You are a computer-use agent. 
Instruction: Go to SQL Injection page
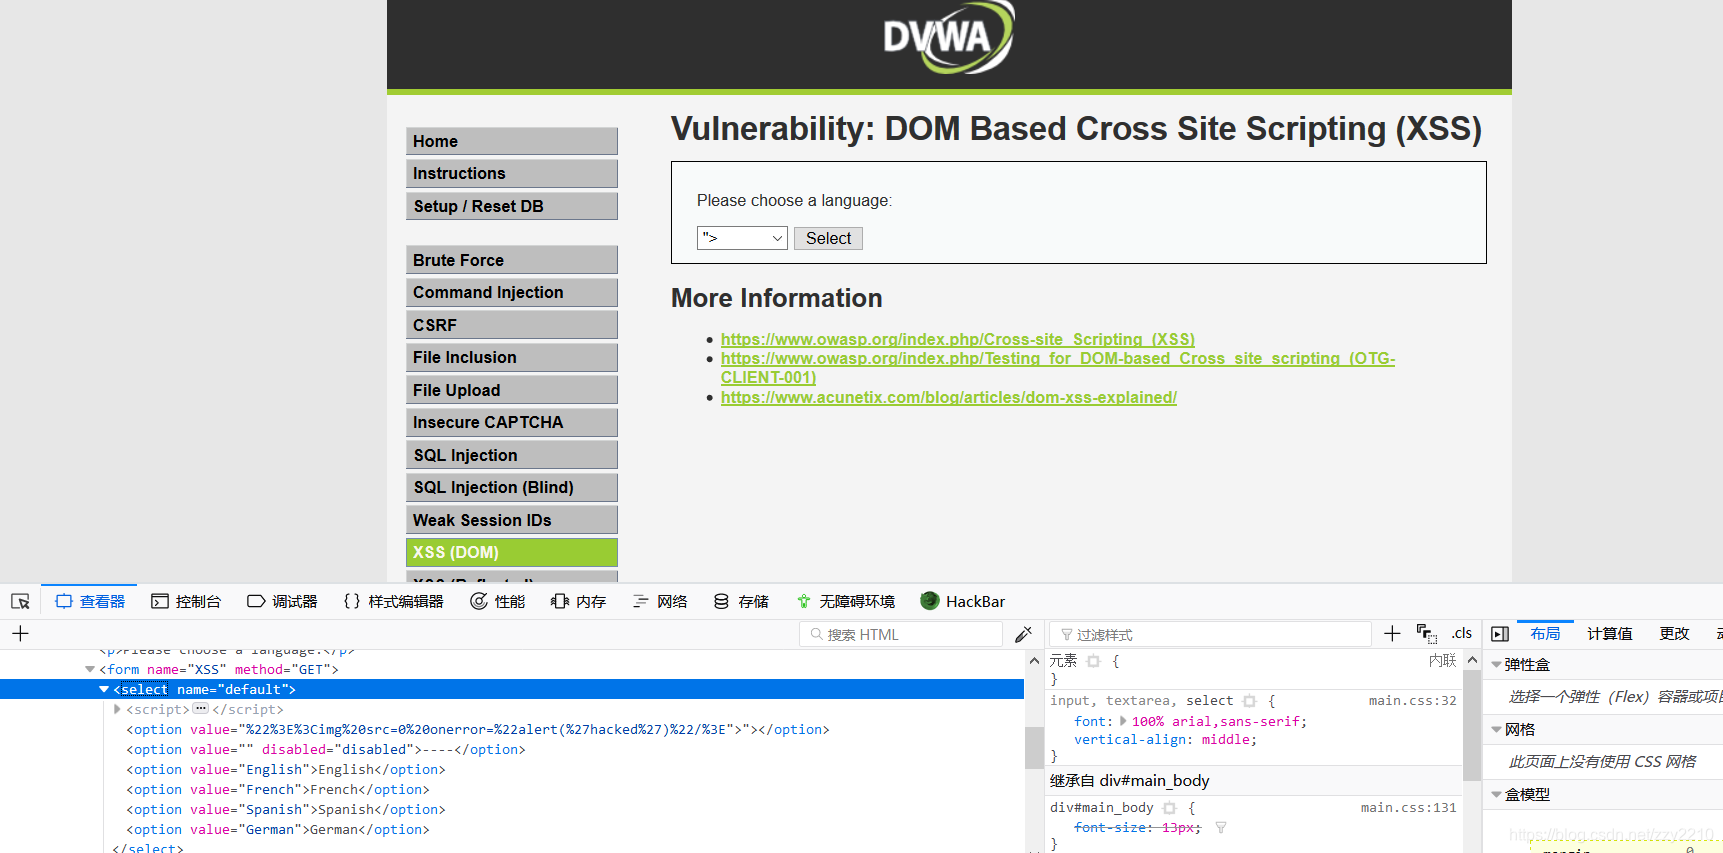coord(512,455)
